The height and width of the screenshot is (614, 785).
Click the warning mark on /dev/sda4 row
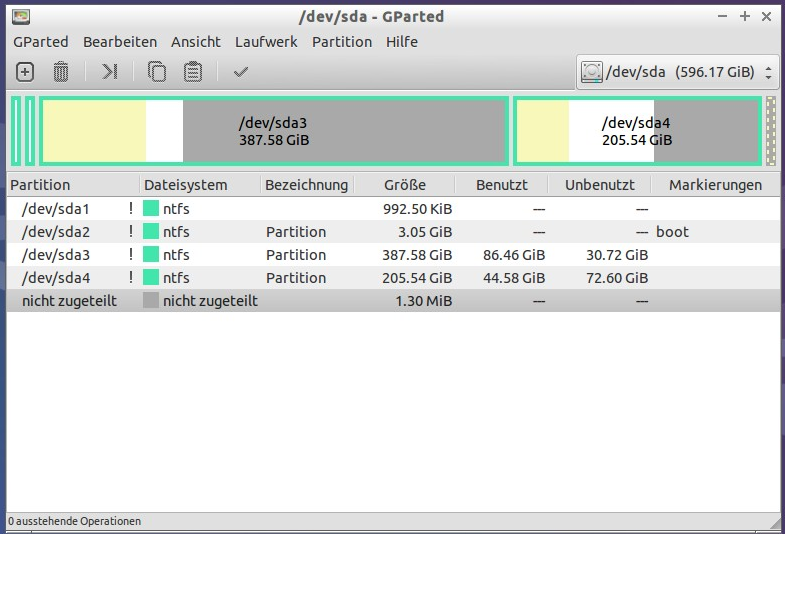coord(131,277)
